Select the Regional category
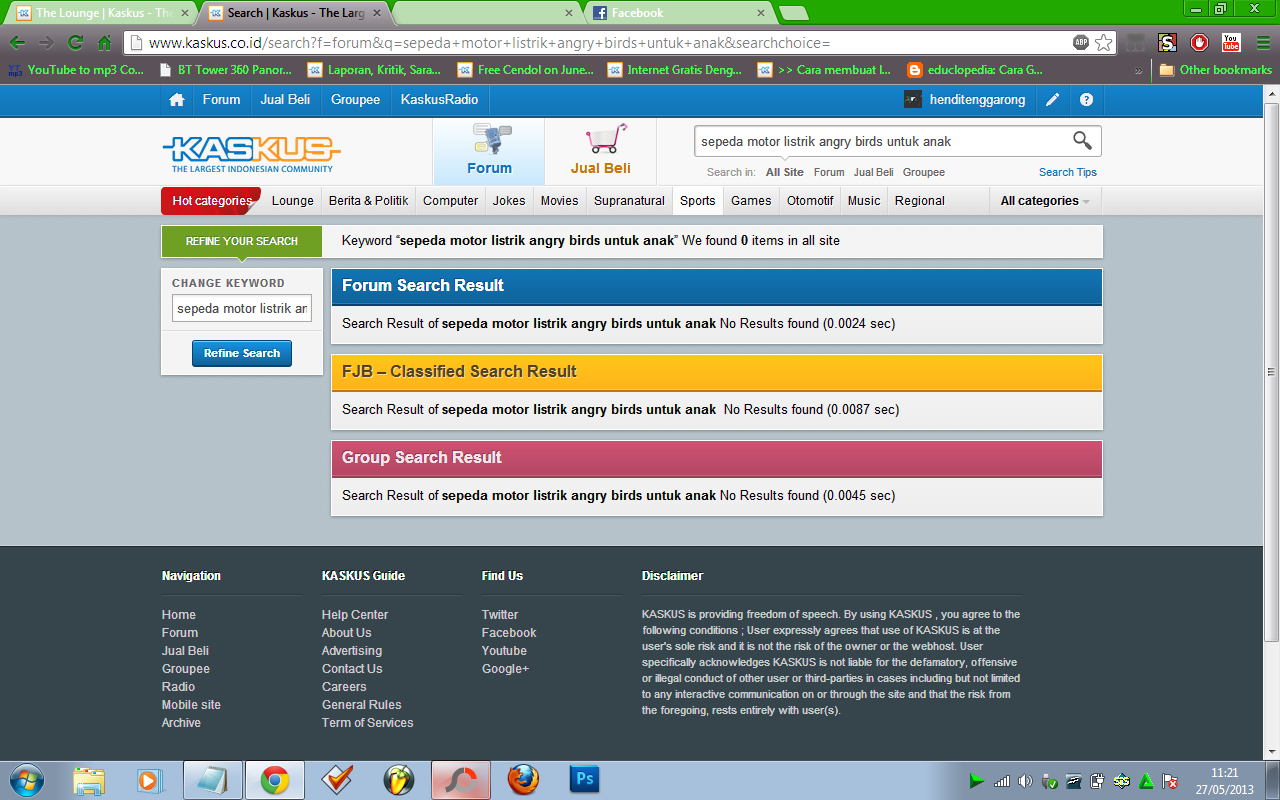 (920, 201)
